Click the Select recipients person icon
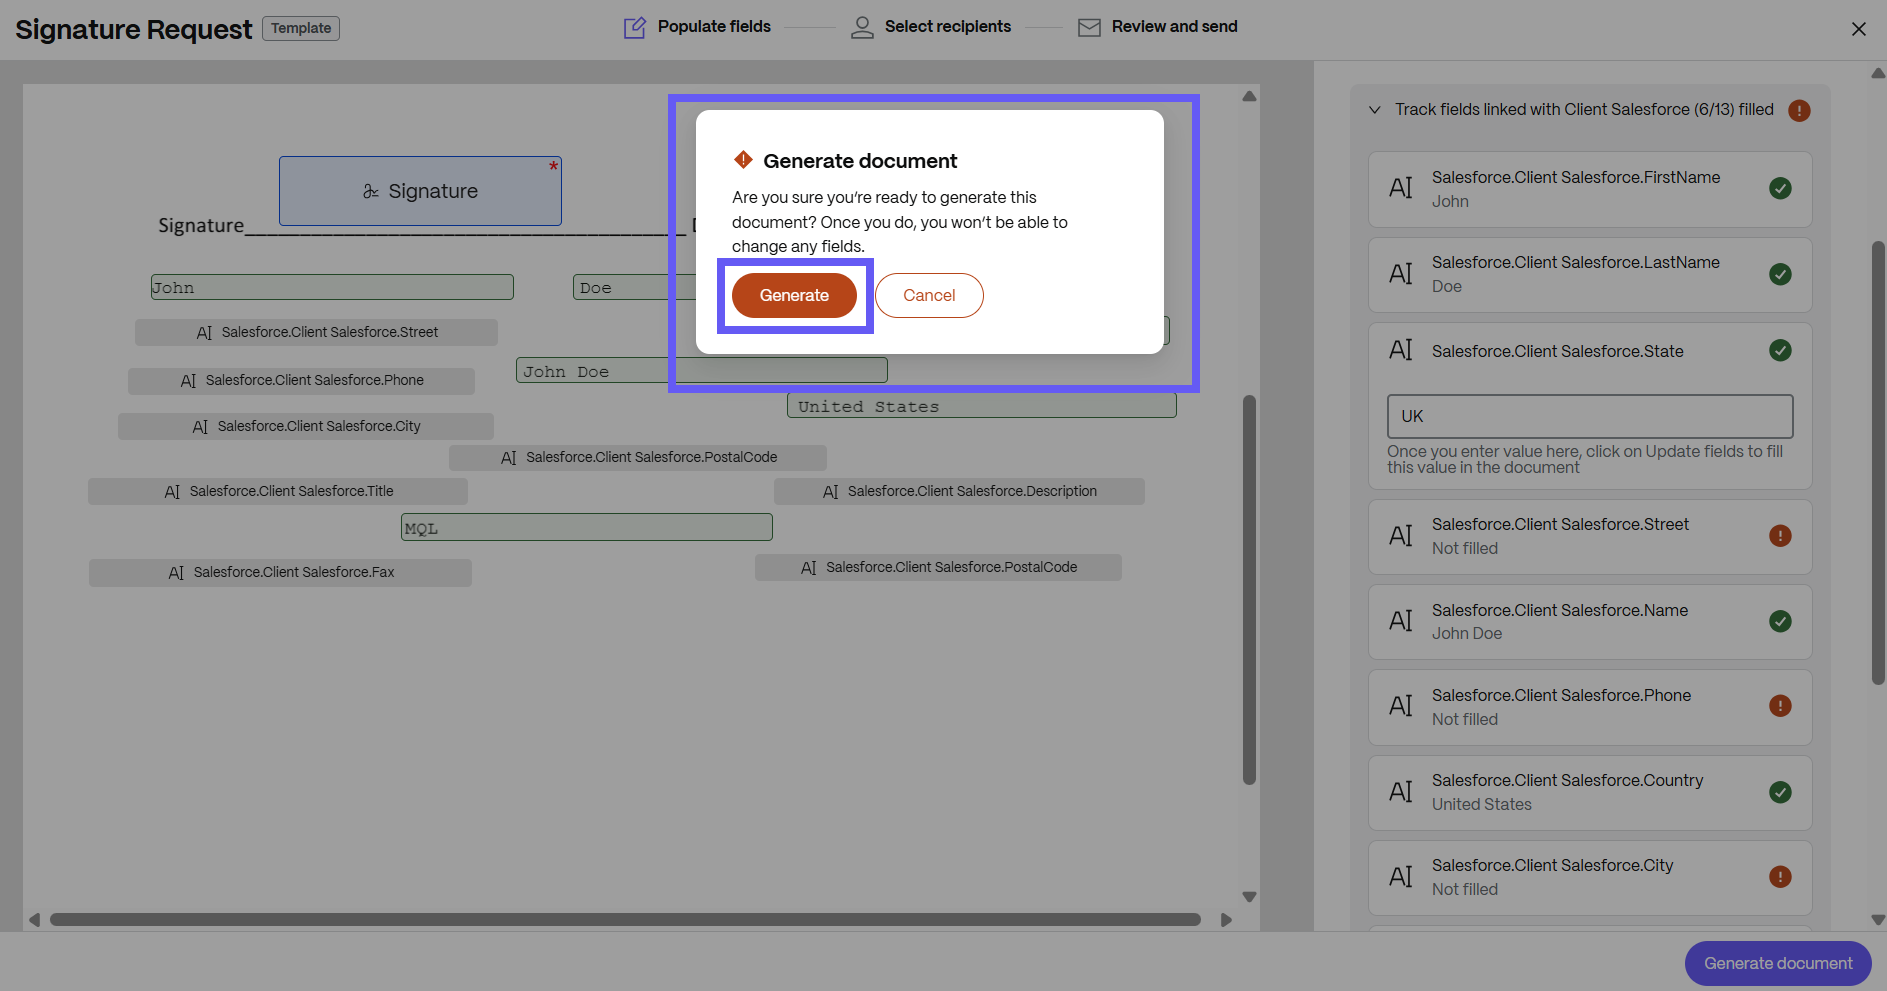 point(862,28)
